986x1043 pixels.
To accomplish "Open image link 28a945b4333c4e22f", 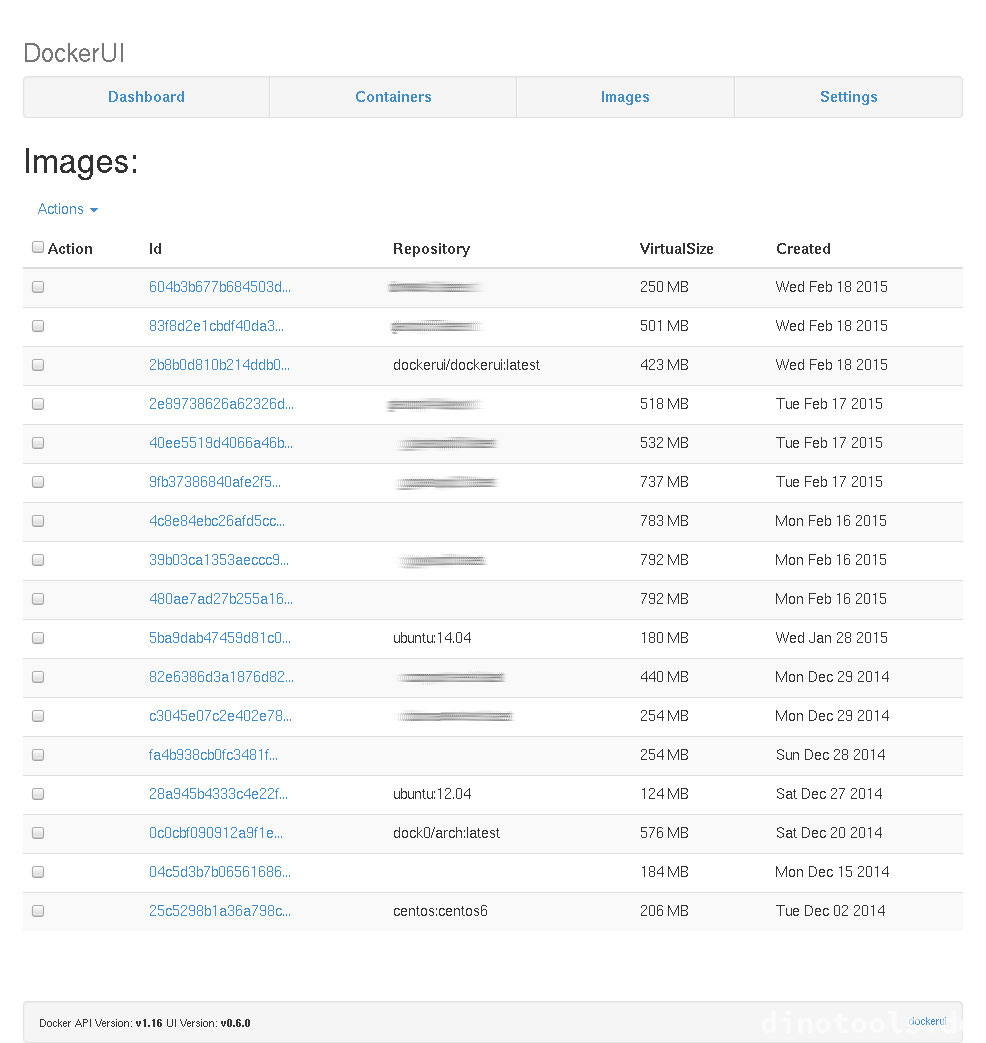I will pyautogui.click(x=218, y=794).
